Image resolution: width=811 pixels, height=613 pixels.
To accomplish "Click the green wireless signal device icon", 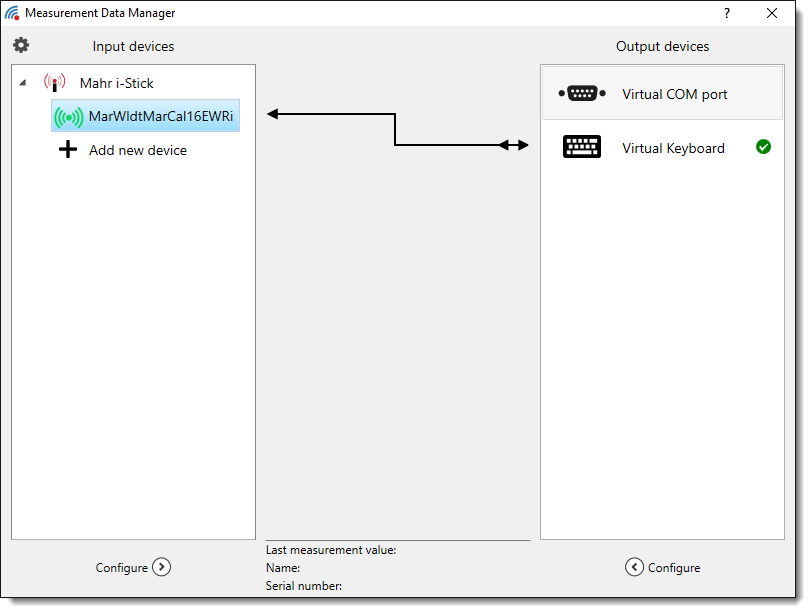I will (x=69, y=117).
